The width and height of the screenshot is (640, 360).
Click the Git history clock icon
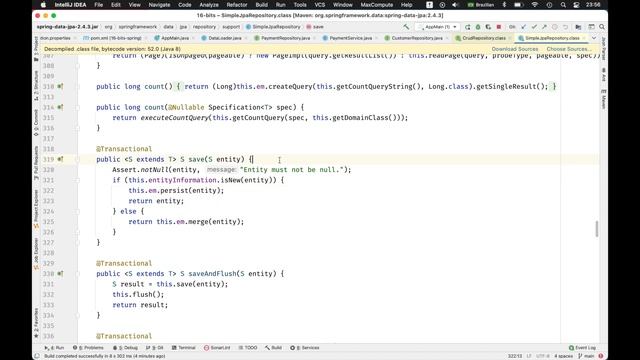(555, 27)
